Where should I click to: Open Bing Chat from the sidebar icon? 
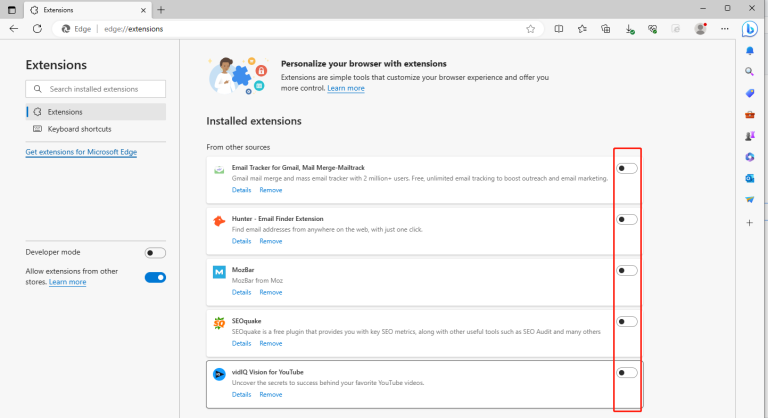749,29
